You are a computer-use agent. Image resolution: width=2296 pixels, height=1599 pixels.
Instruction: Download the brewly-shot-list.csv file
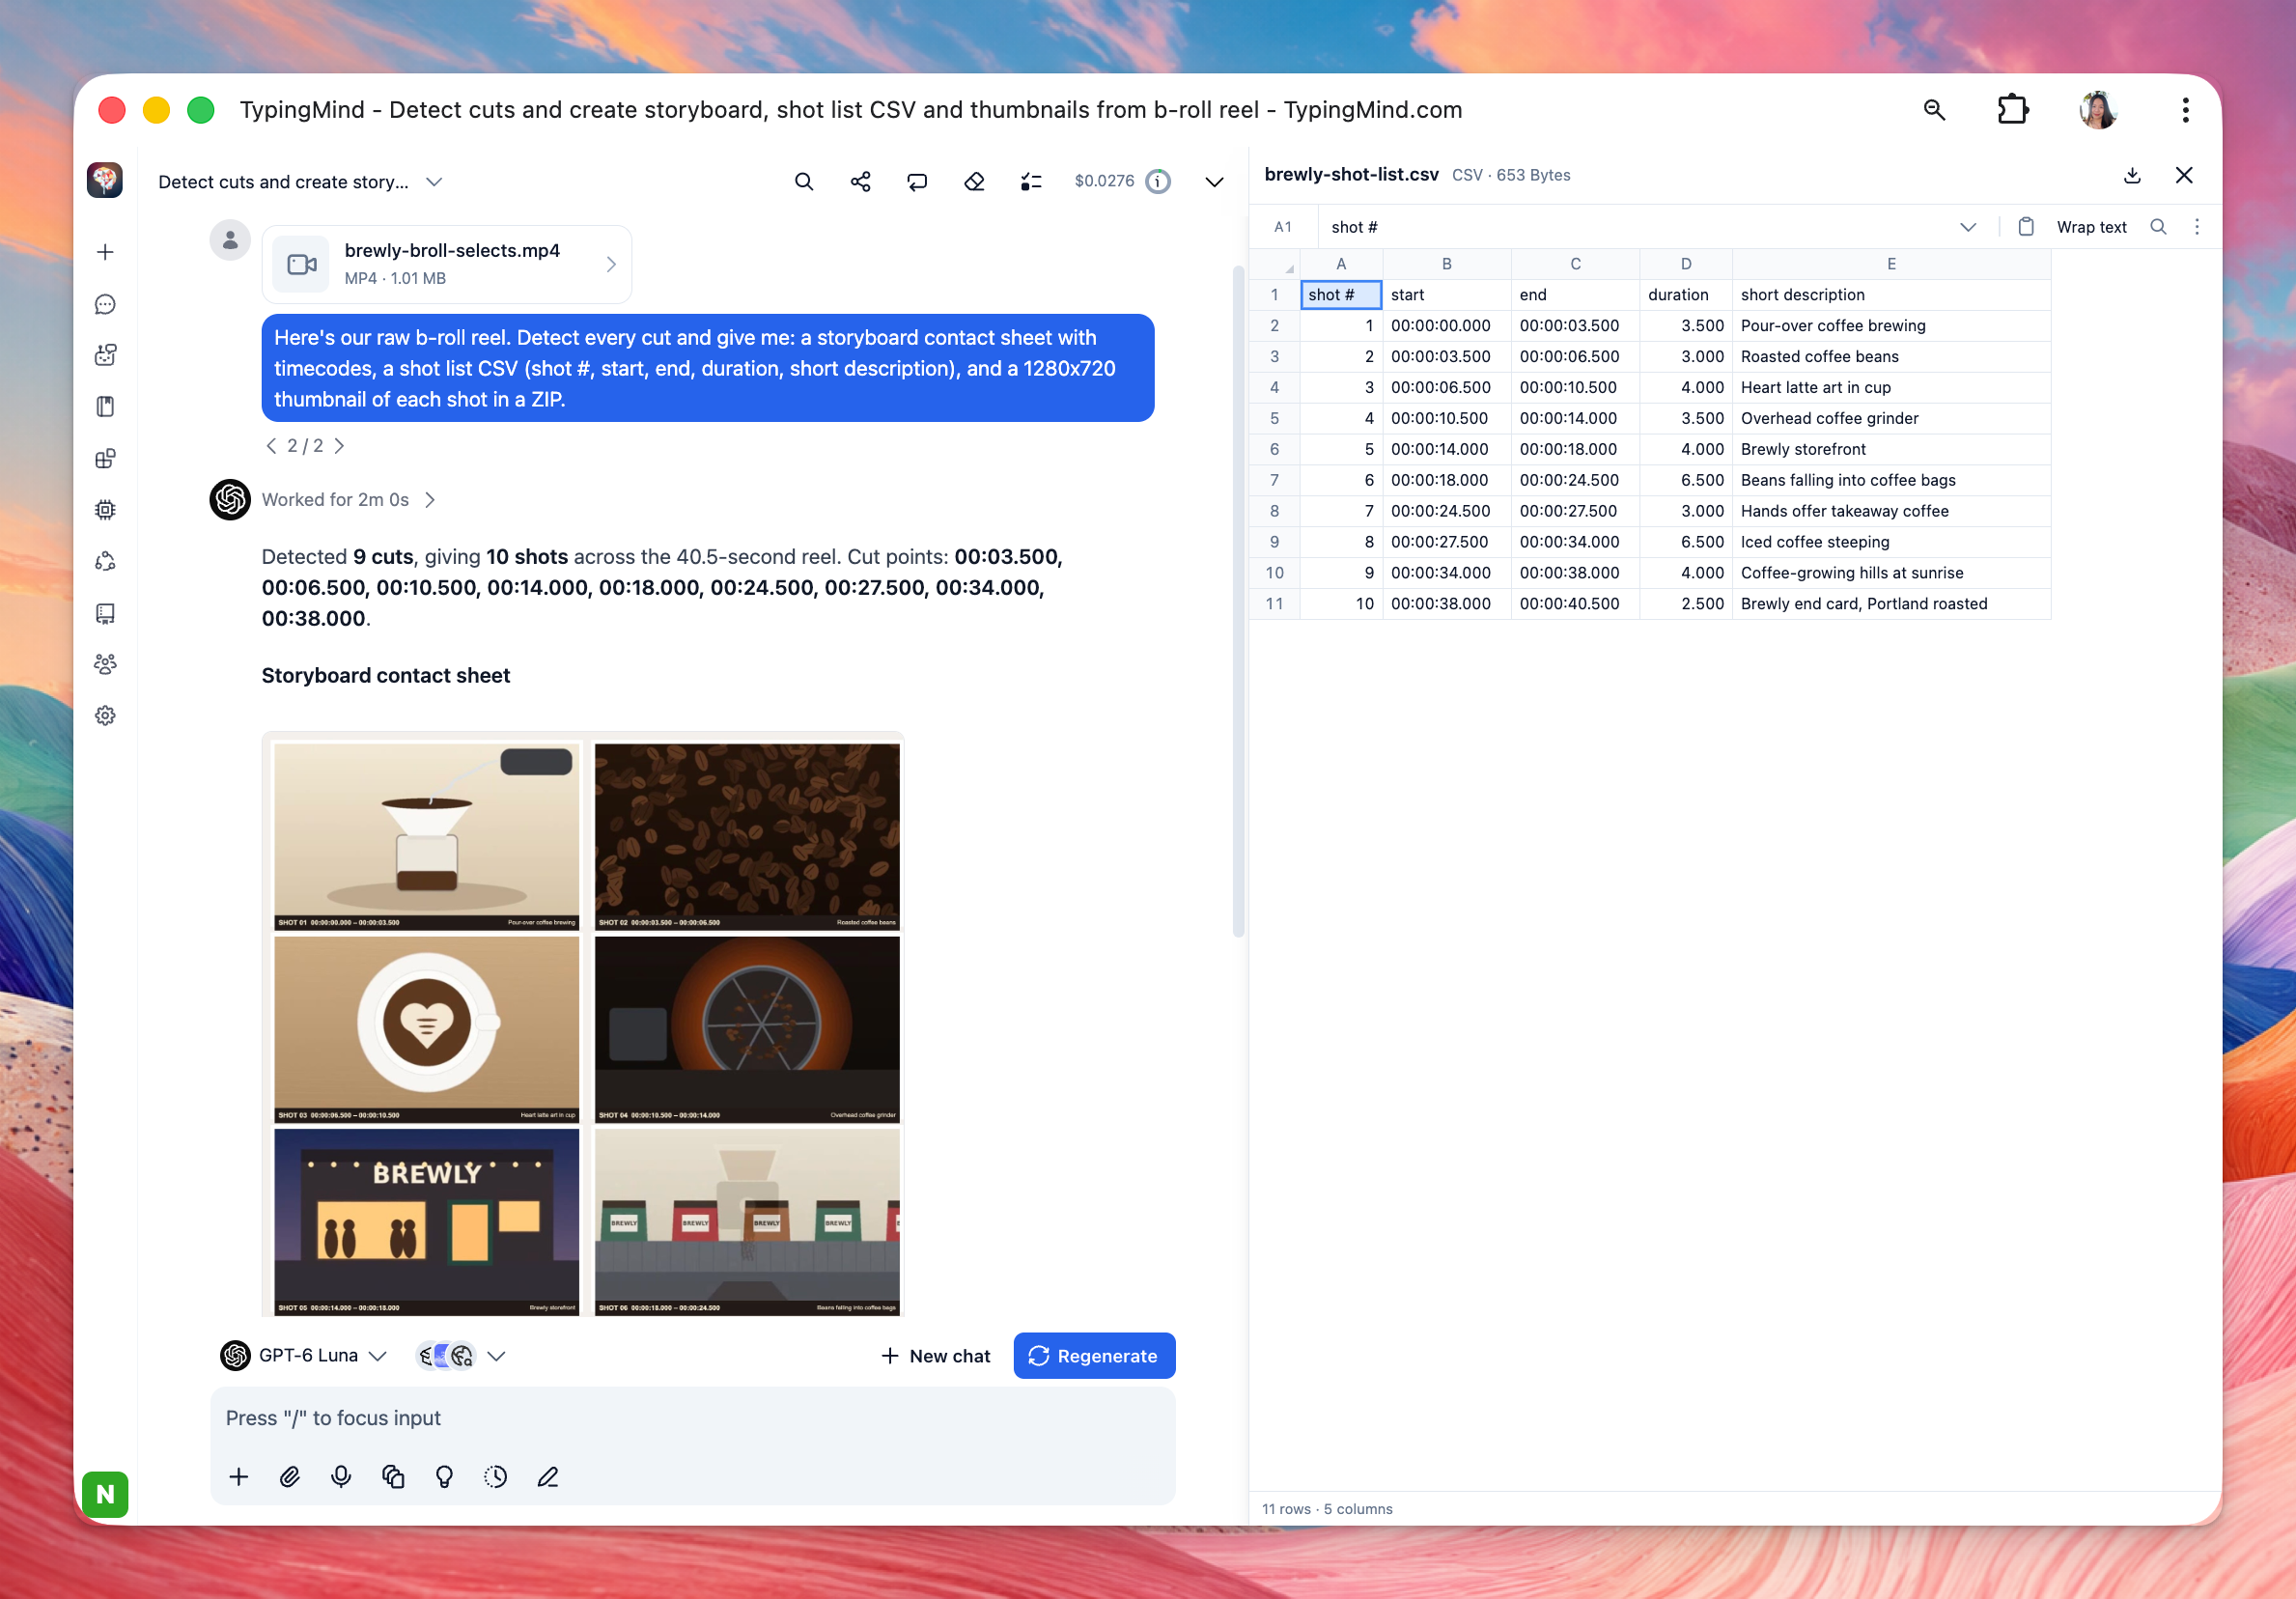coord(2132,175)
